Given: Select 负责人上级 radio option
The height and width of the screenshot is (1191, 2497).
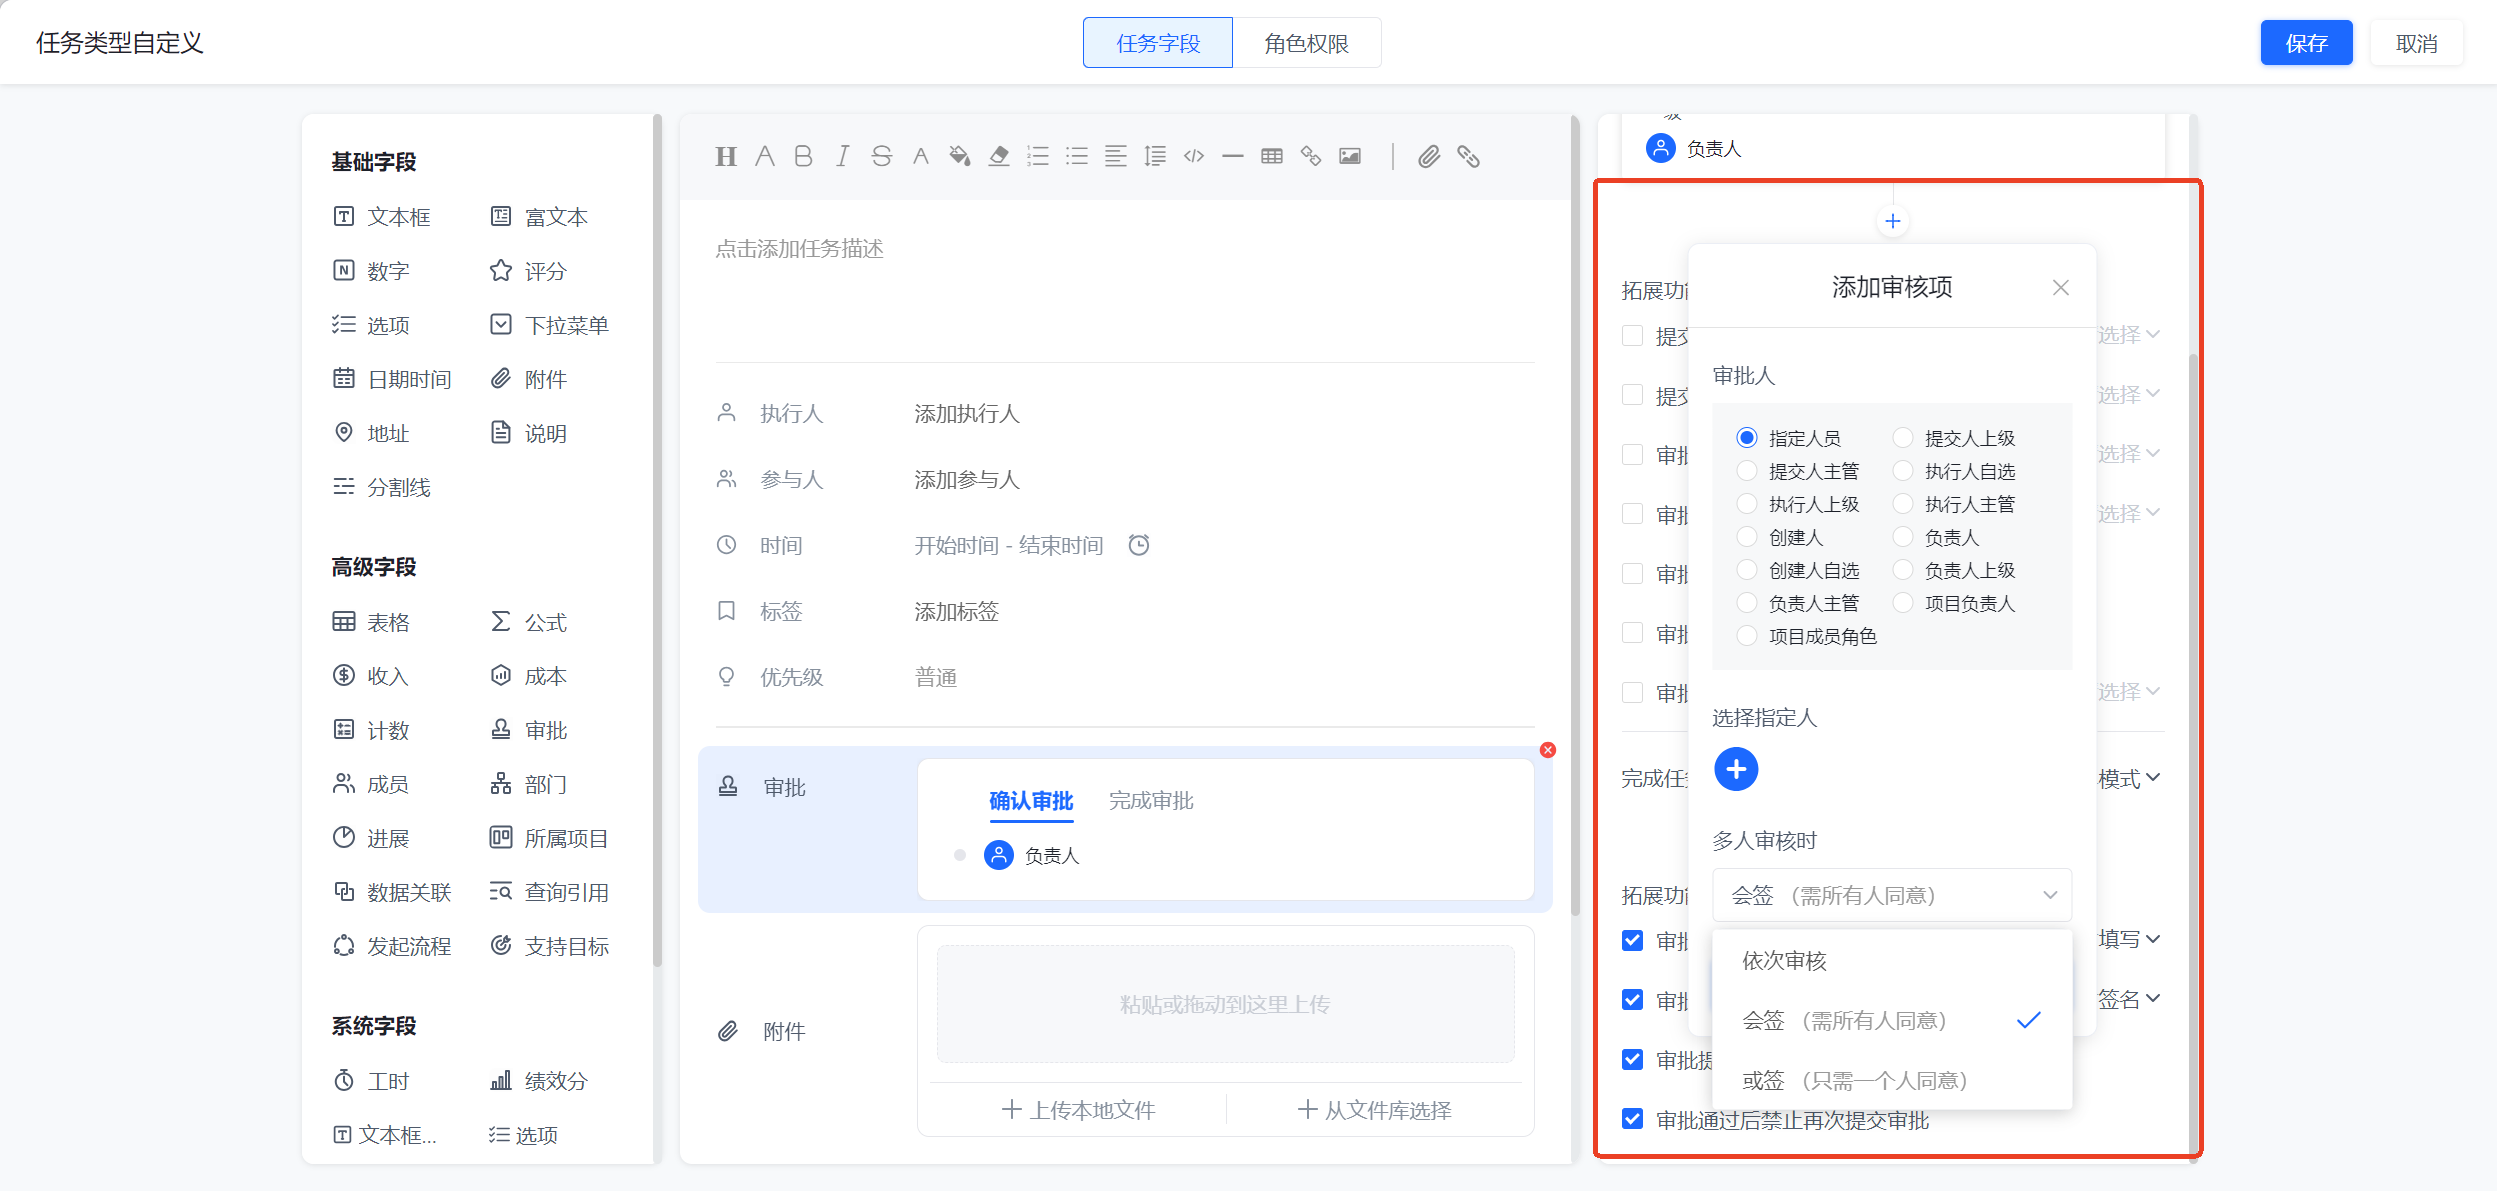Looking at the screenshot, I should point(1954,570).
